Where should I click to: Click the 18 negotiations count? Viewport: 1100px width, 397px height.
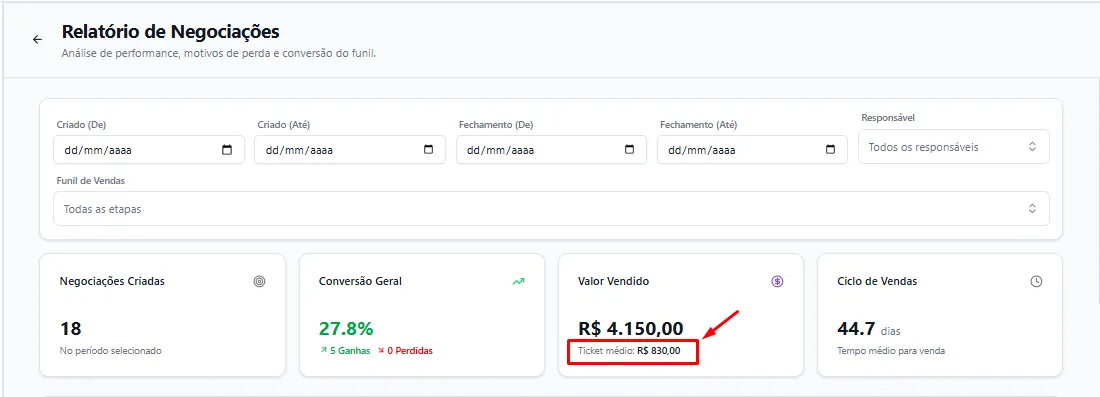tap(71, 328)
